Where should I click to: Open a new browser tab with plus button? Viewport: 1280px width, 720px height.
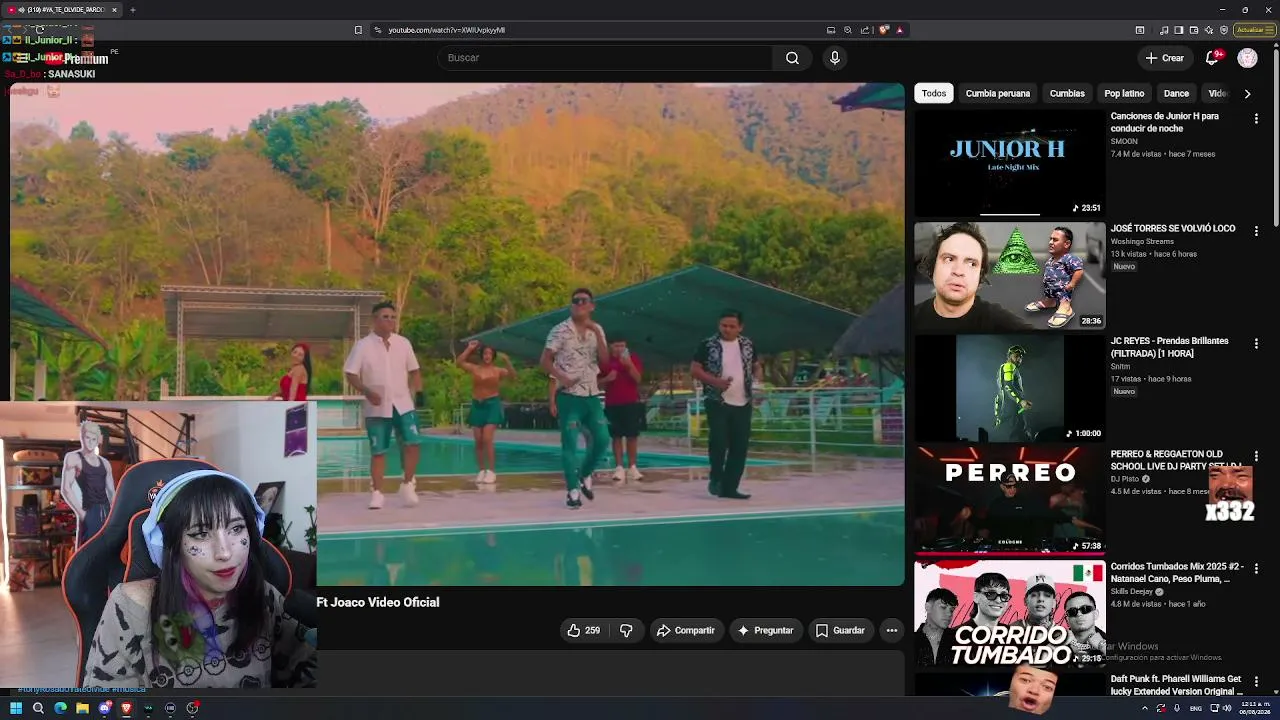132,10
